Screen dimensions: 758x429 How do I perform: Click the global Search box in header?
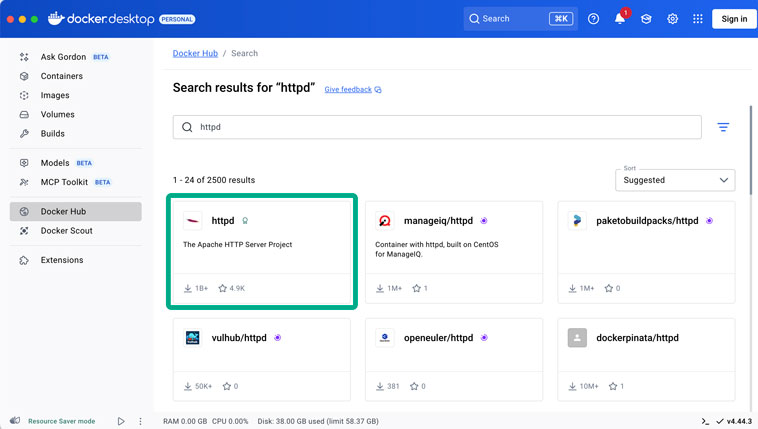pyautogui.click(x=521, y=19)
